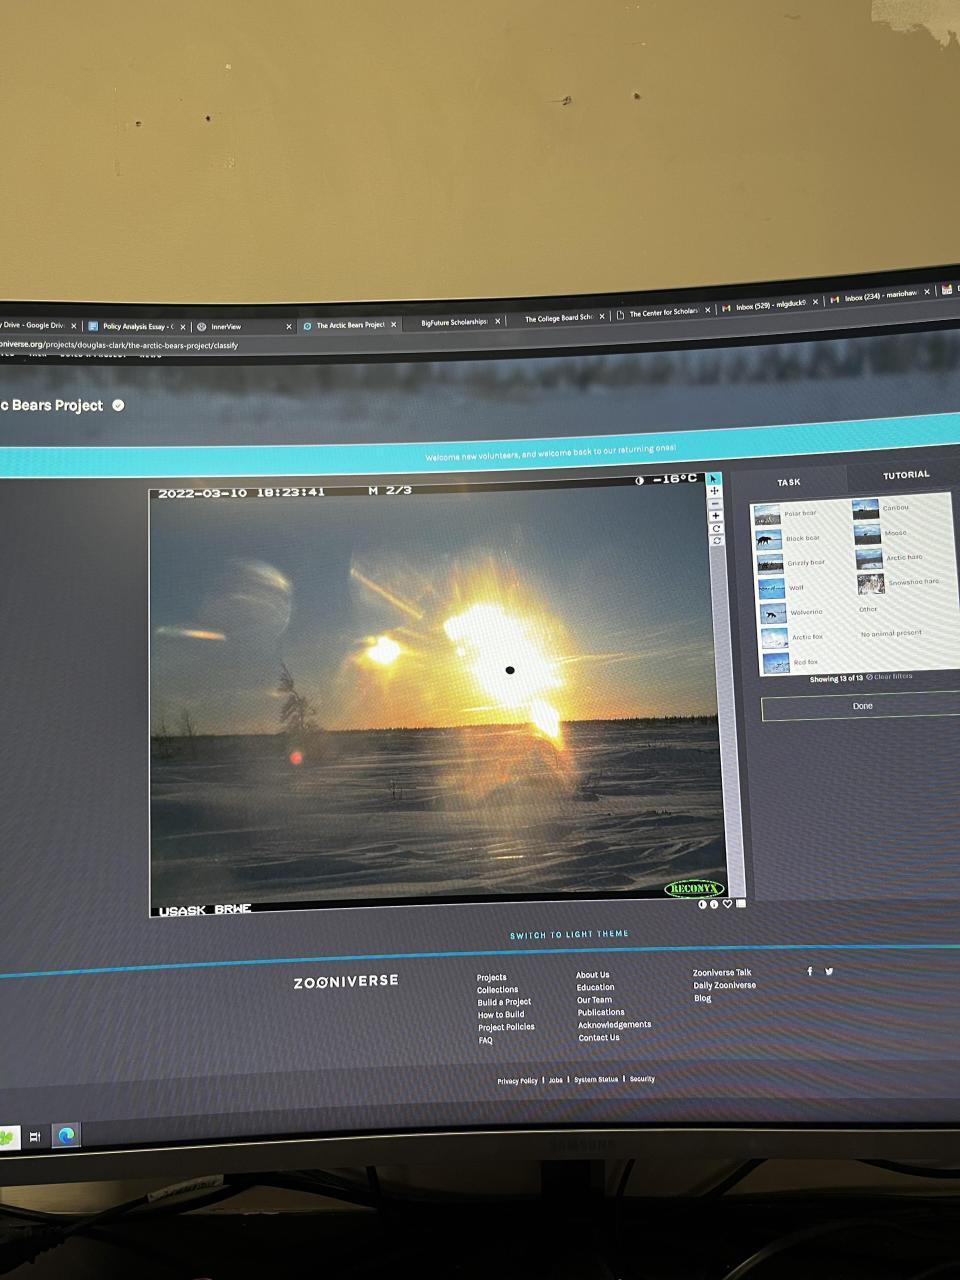Open Education footer link
This screenshot has height=1280, width=960.
pyautogui.click(x=595, y=987)
